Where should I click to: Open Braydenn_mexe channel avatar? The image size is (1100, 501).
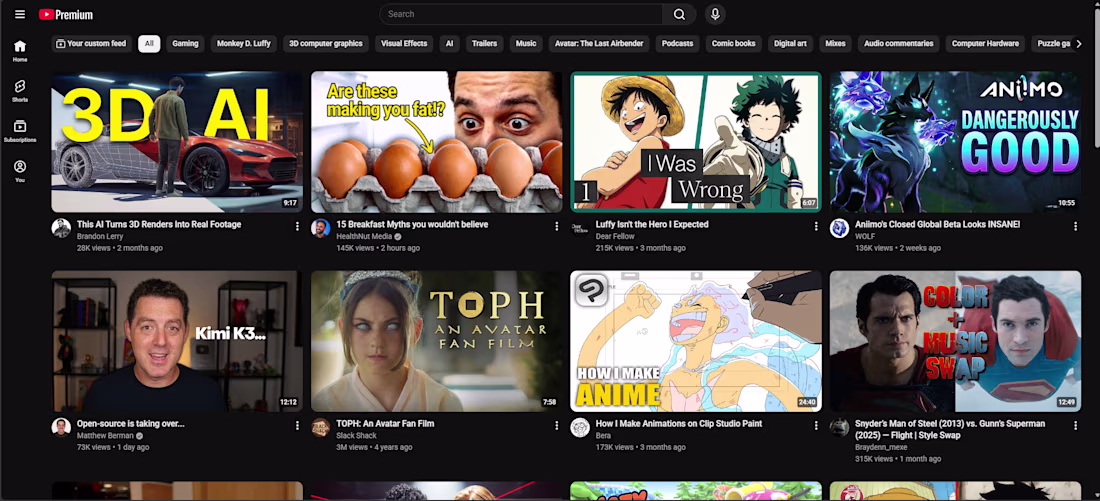840,427
